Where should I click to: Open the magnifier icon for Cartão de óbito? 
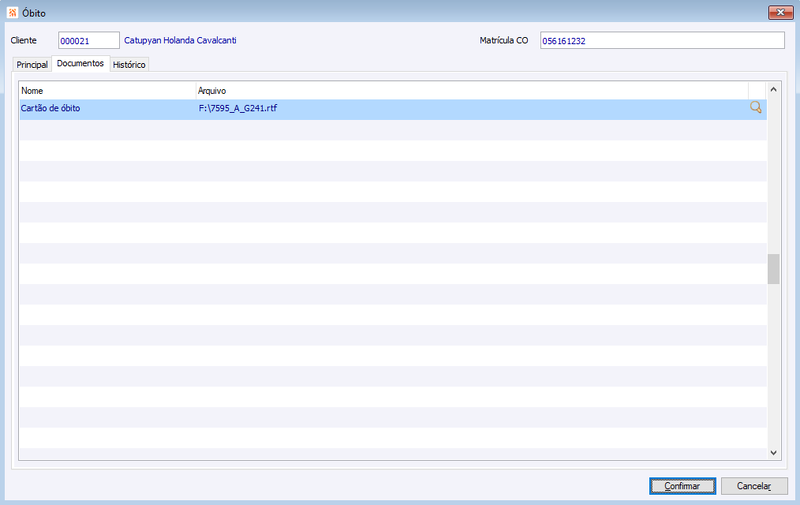click(x=756, y=107)
